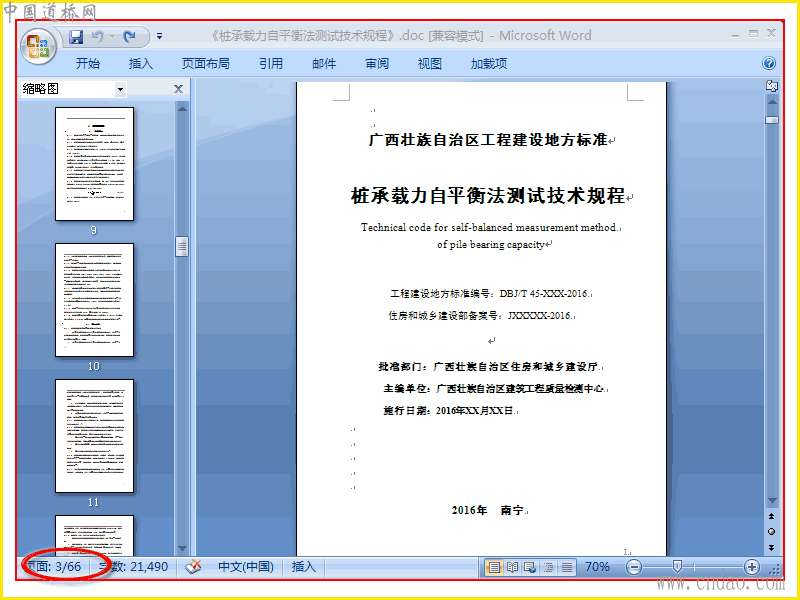Open the 页面布局 ribbon tab
The image size is (800, 600).
click(206, 63)
